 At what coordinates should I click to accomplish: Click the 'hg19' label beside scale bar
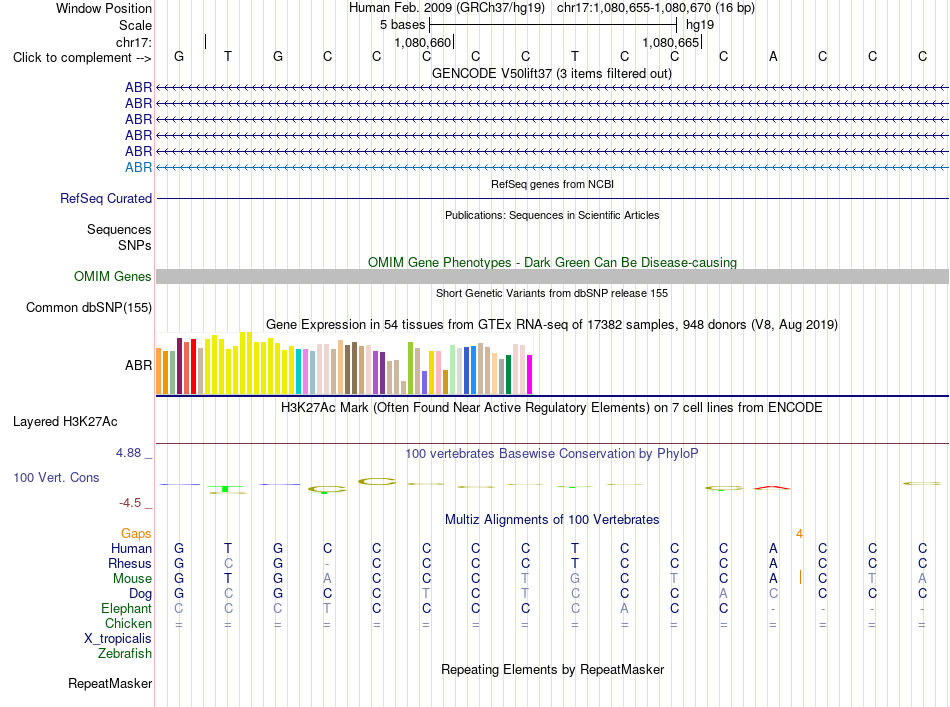(x=700, y=25)
